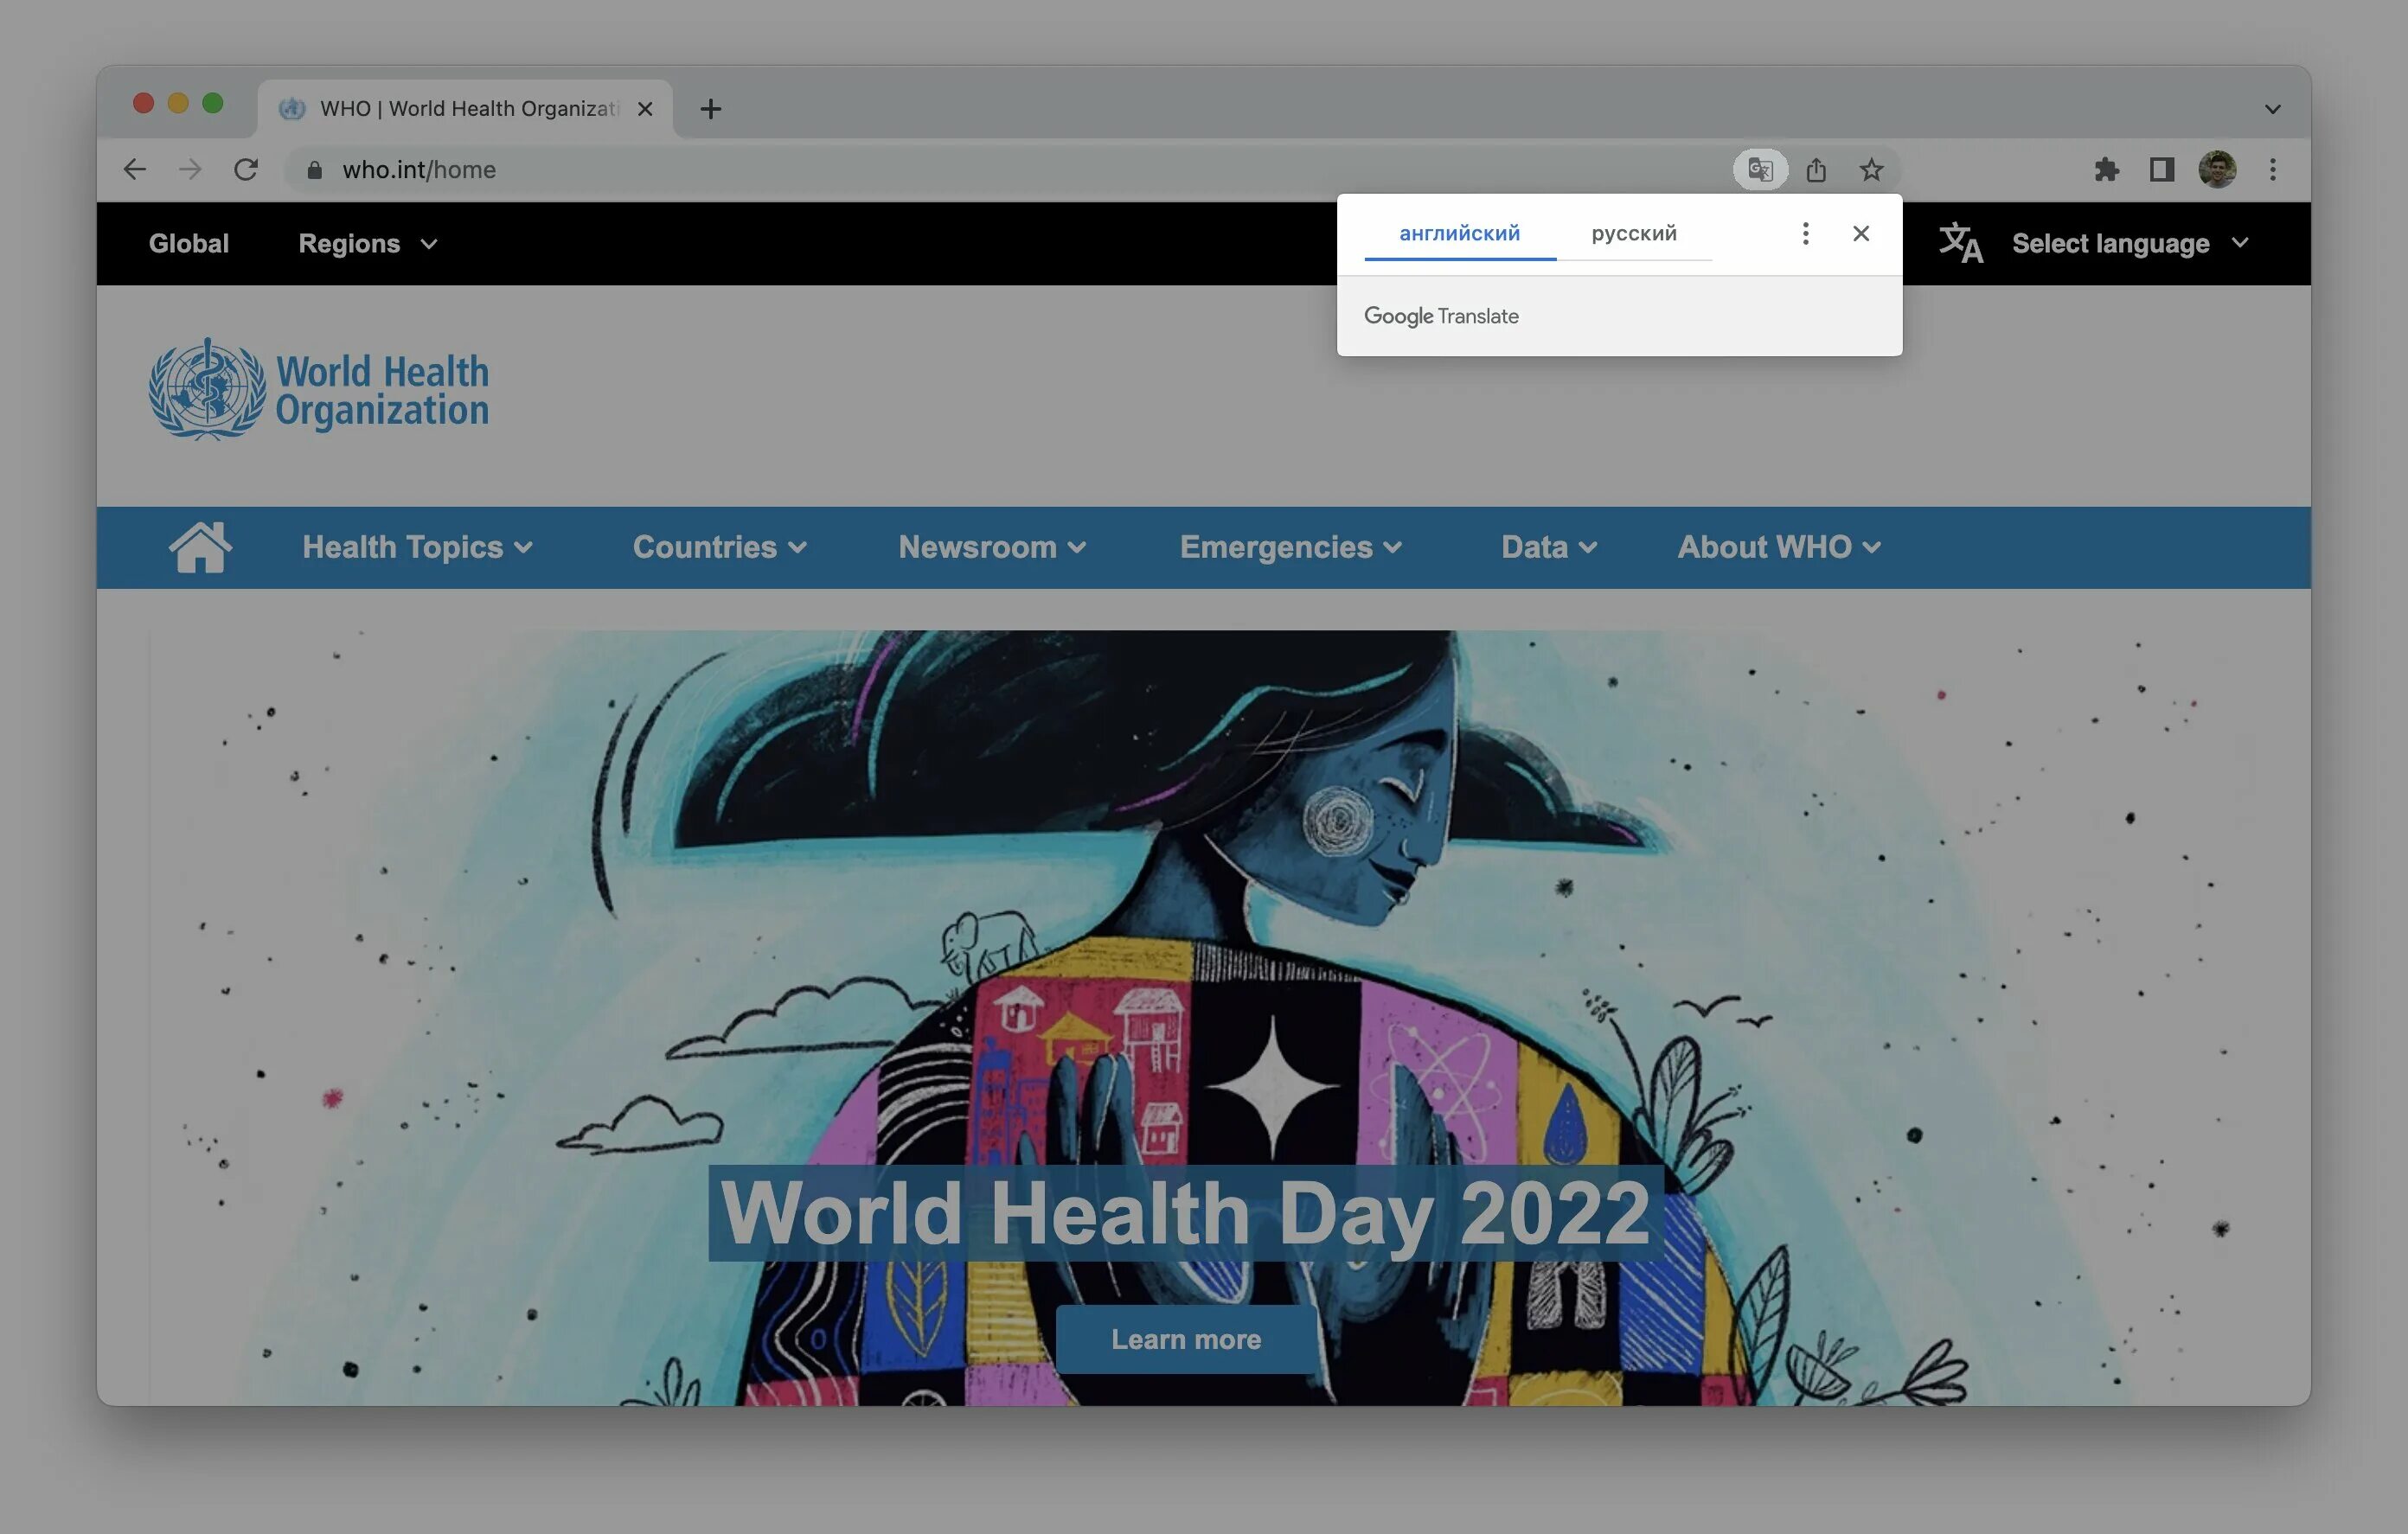Image resolution: width=2408 pixels, height=1534 pixels.
Task: Click the extensions puzzle icon
Action: [x=2104, y=169]
